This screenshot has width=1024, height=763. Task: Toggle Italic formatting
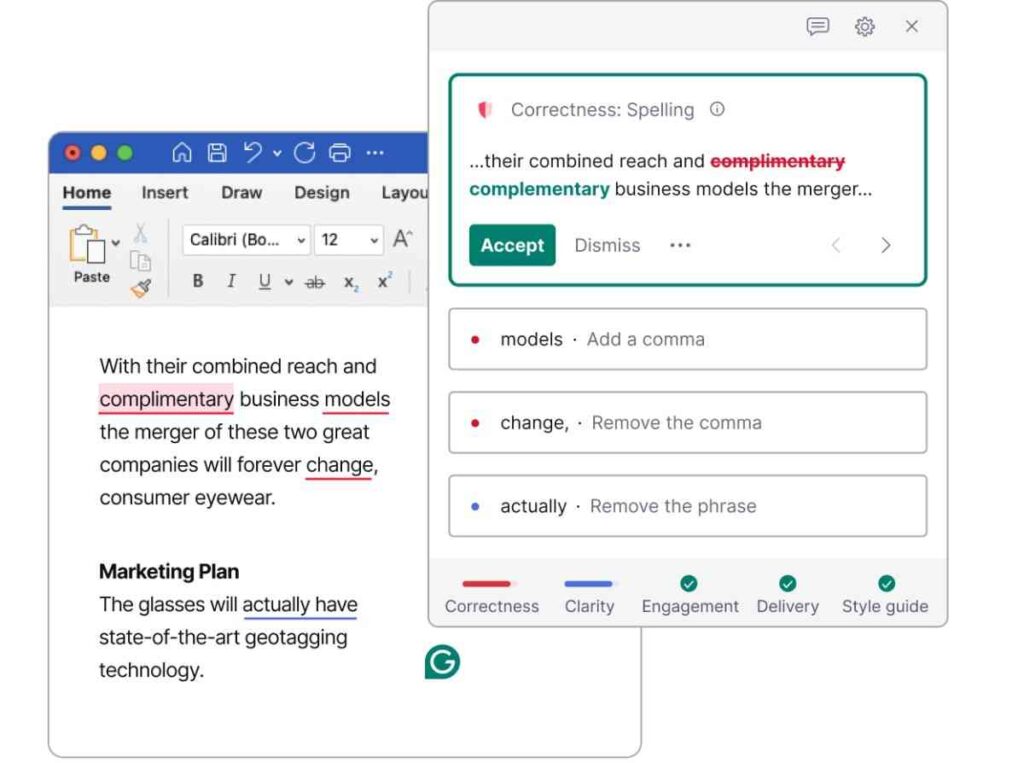(x=231, y=282)
